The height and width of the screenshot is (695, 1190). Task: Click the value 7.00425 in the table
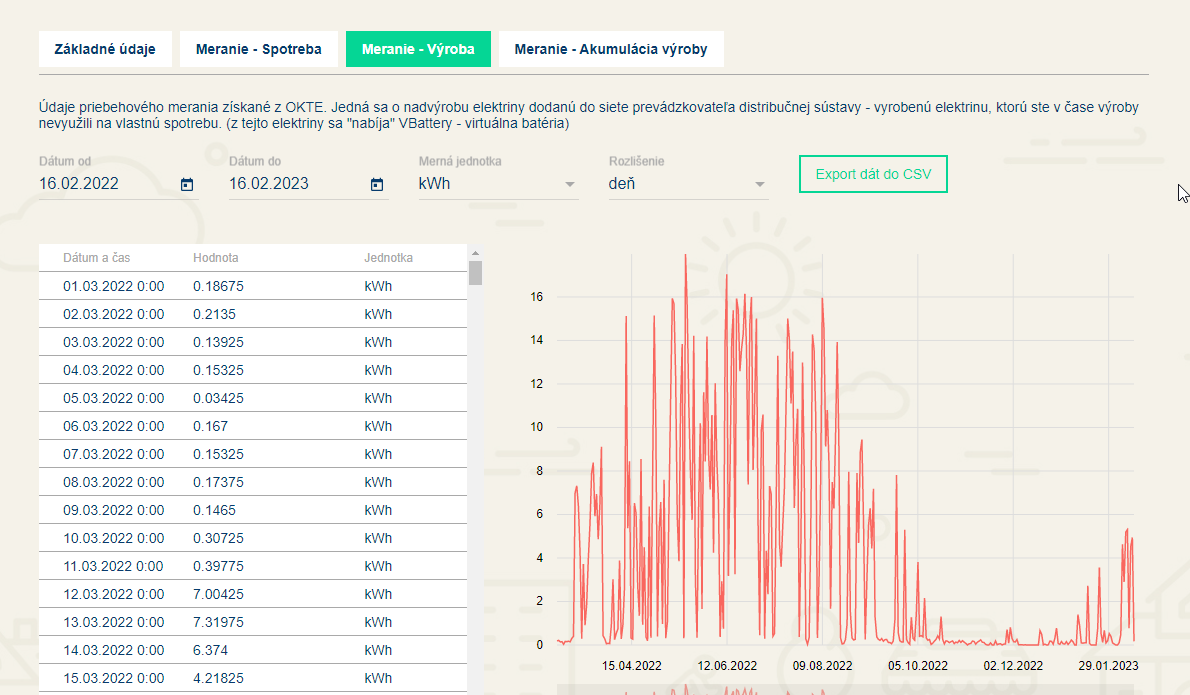(x=218, y=595)
